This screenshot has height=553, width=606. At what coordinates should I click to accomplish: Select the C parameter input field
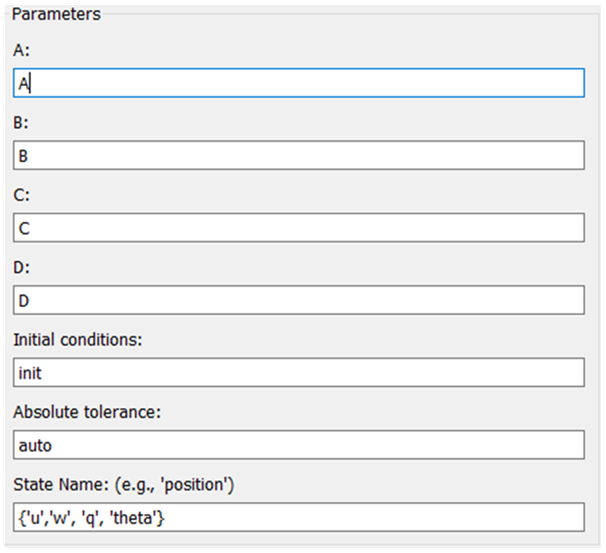pos(299,228)
